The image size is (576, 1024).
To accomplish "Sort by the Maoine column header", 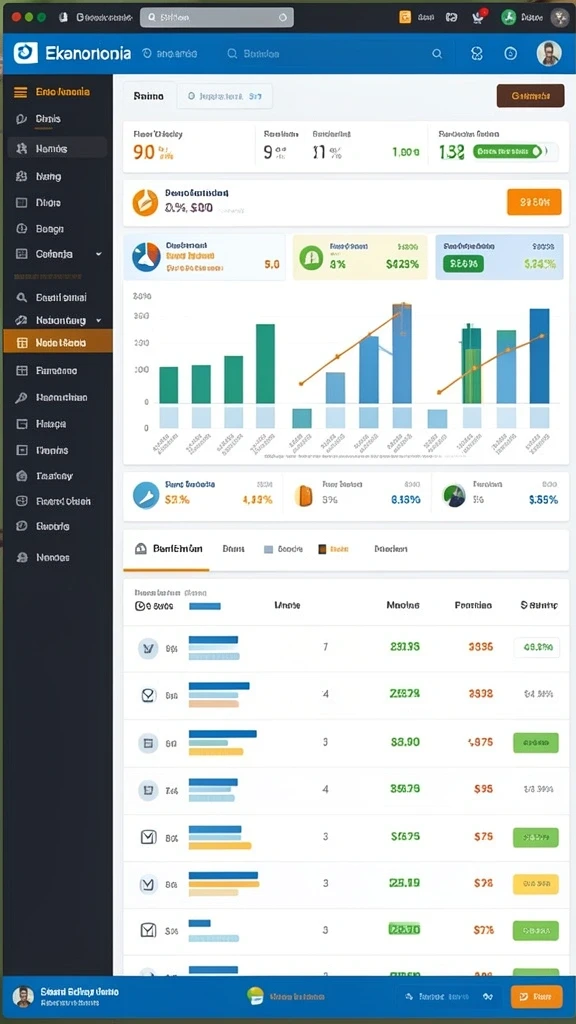I will point(403,605).
